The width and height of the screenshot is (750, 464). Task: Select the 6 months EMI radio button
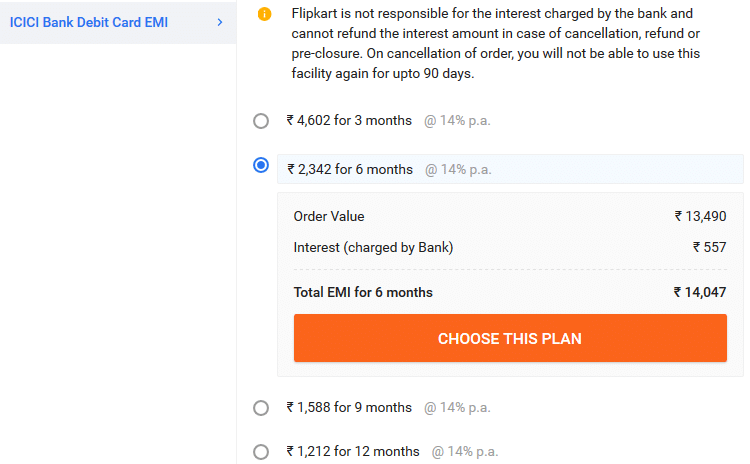tap(261, 166)
